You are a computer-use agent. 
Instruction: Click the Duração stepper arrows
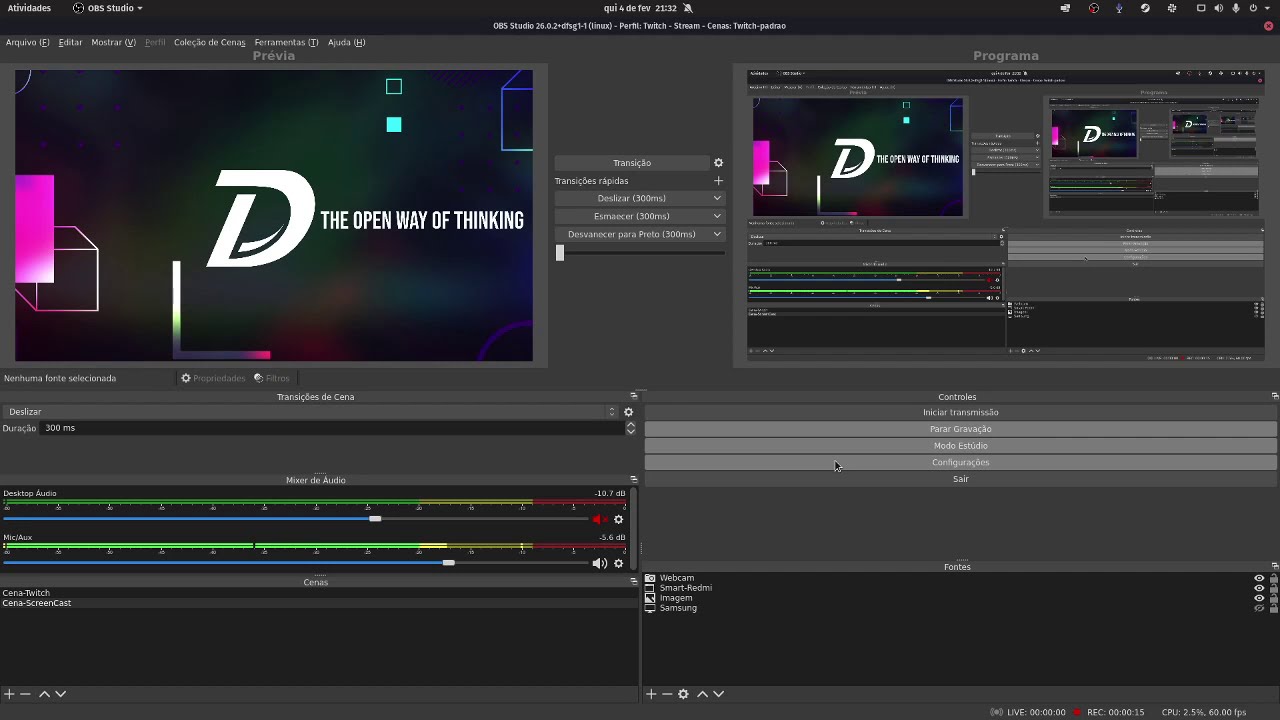coord(630,428)
